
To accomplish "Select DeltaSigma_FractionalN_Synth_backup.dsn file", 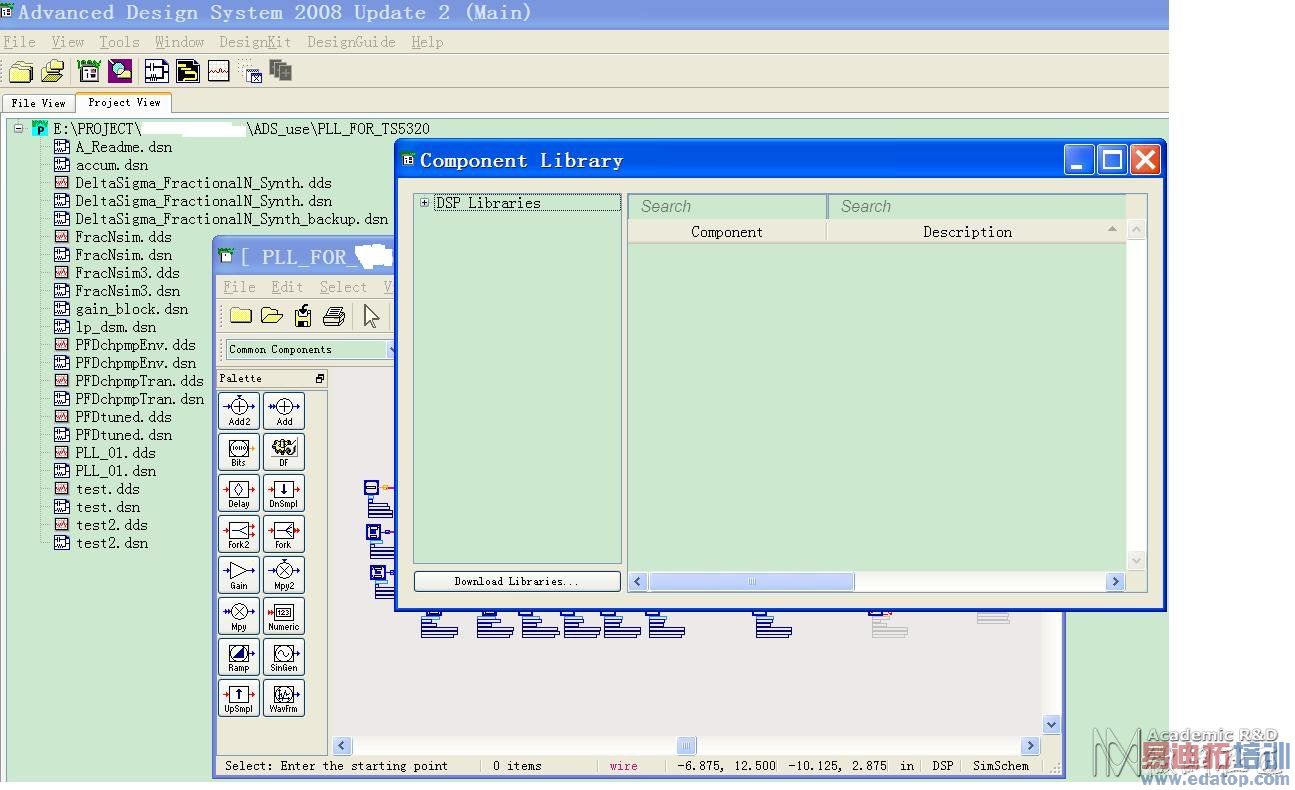I will coord(232,219).
